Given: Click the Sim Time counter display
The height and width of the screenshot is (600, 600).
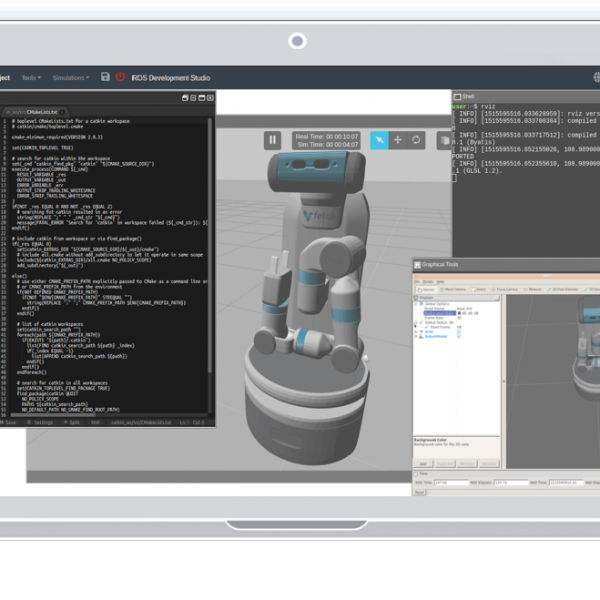Looking at the screenshot, I should point(328,145).
